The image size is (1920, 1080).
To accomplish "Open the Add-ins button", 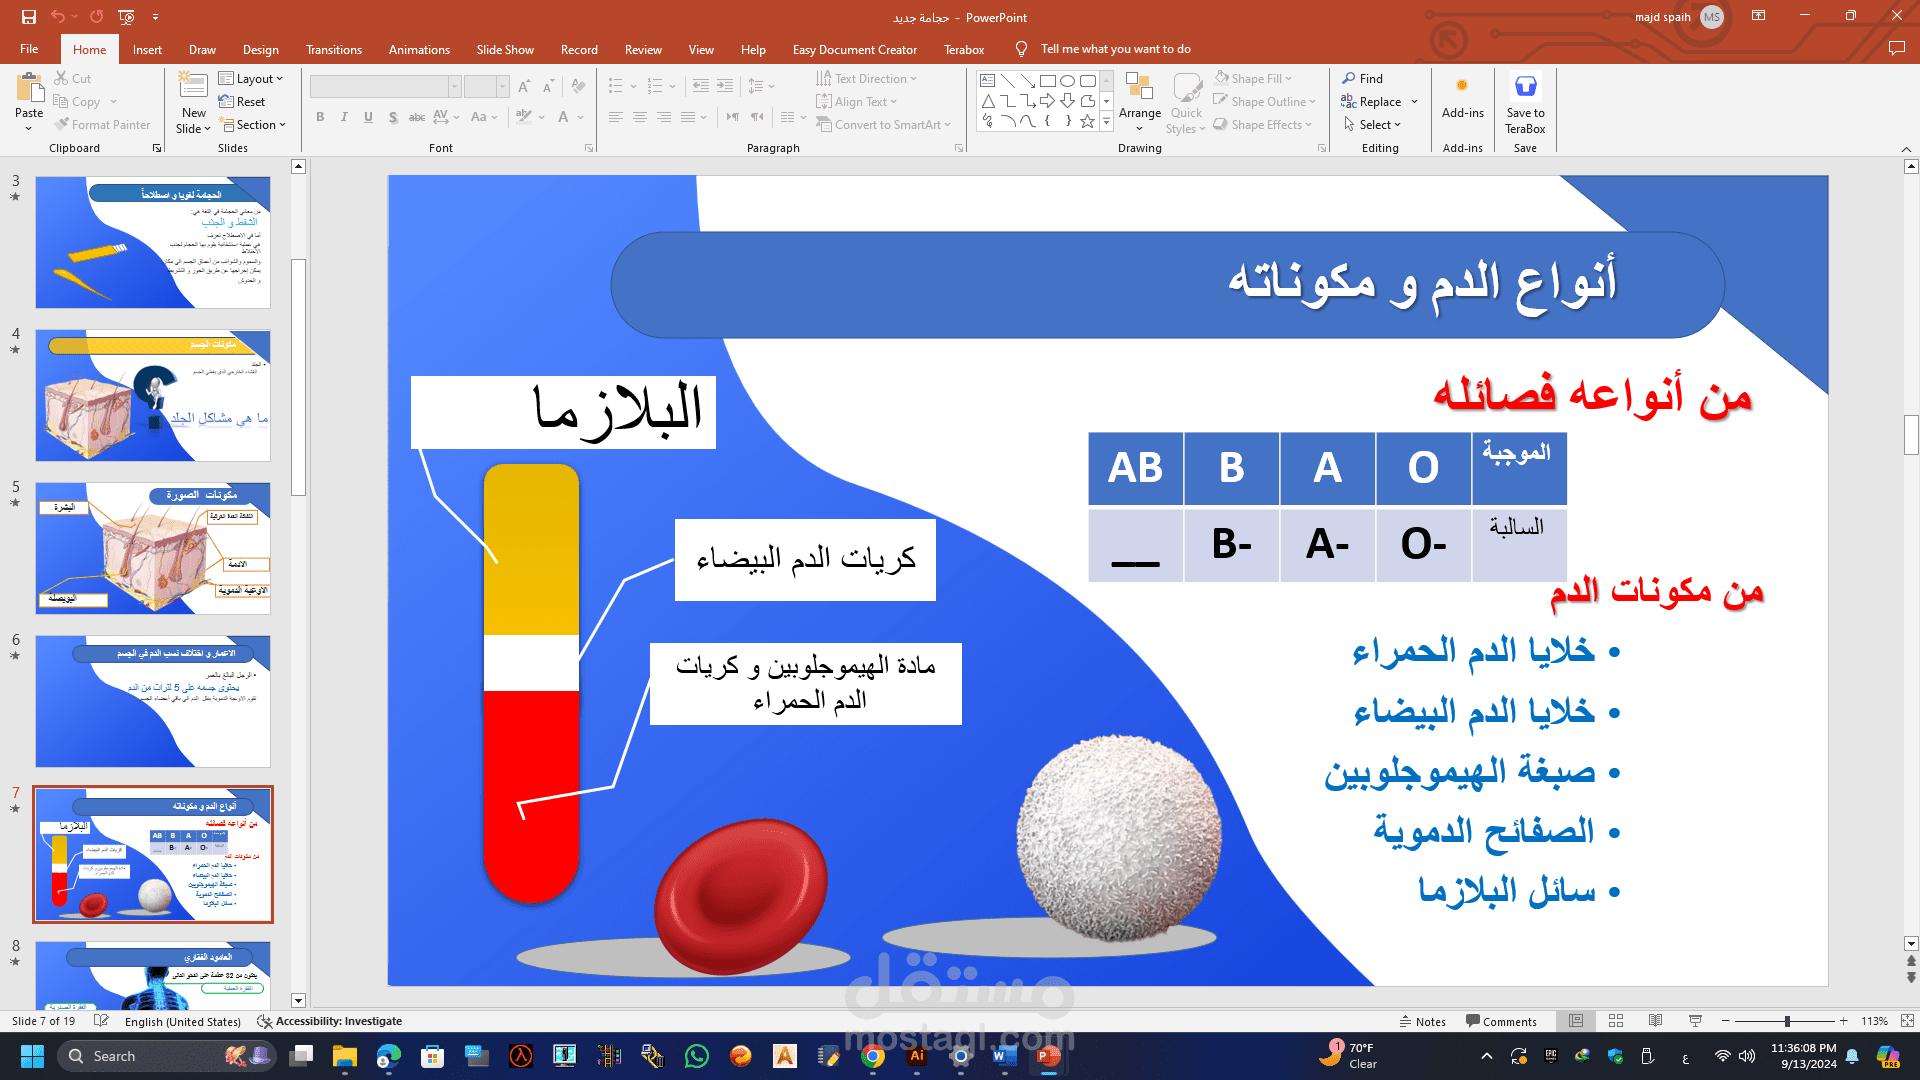I will [1462, 100].
